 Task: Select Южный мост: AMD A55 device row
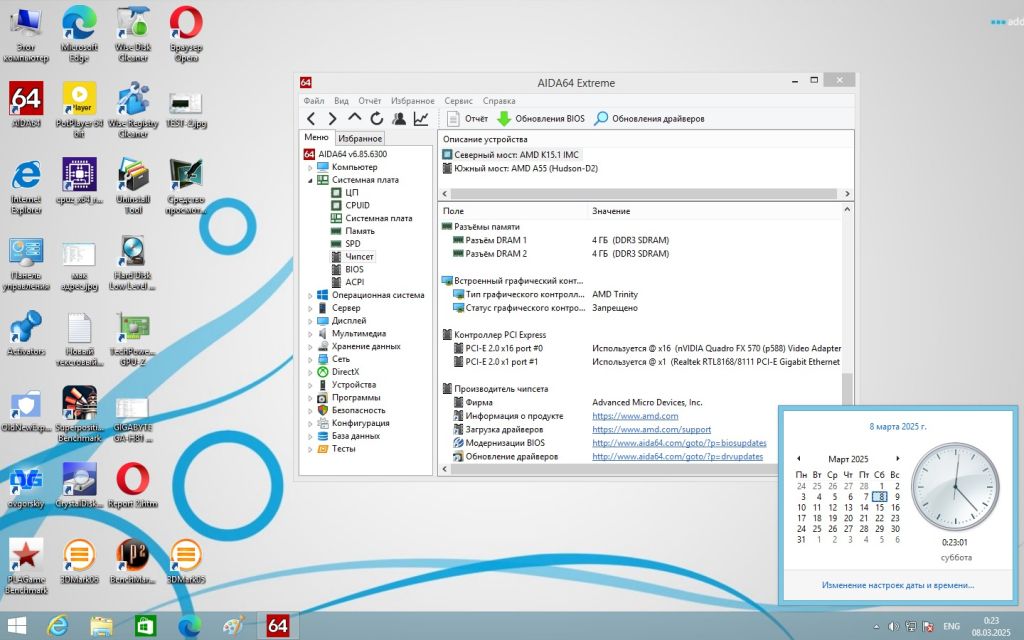tap(520, 168)
